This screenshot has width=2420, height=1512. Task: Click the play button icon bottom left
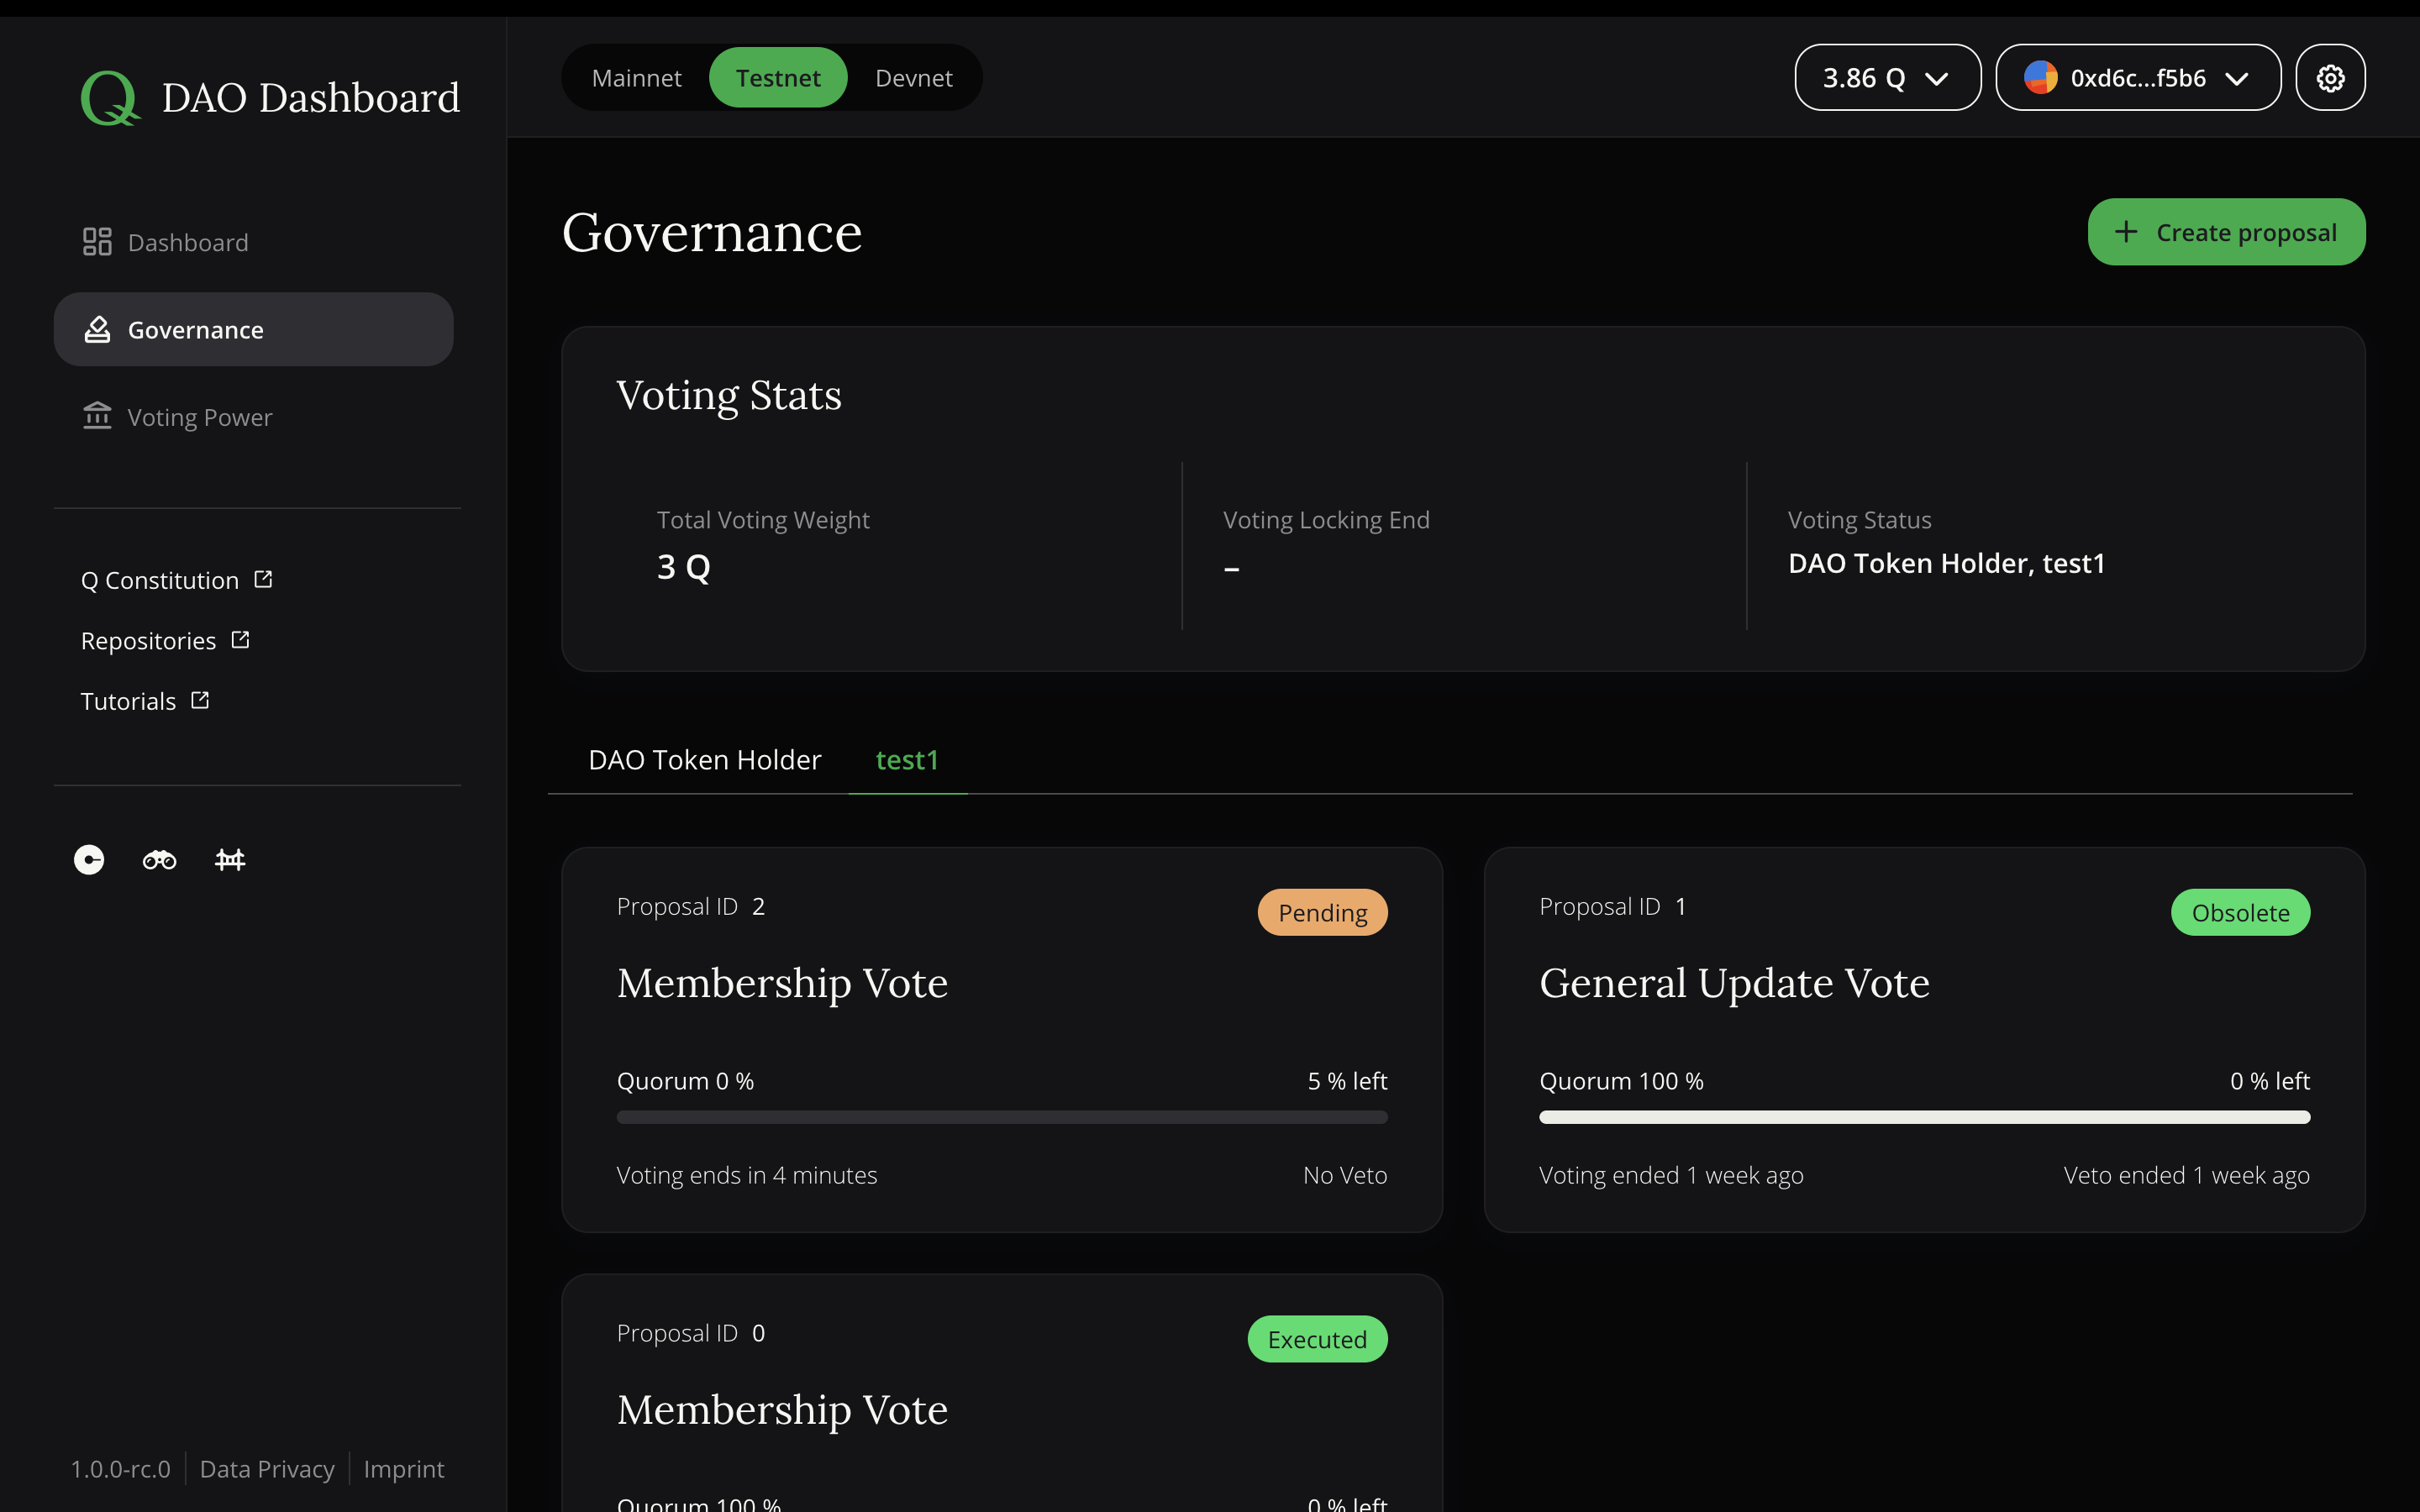(x=87, y=857)
